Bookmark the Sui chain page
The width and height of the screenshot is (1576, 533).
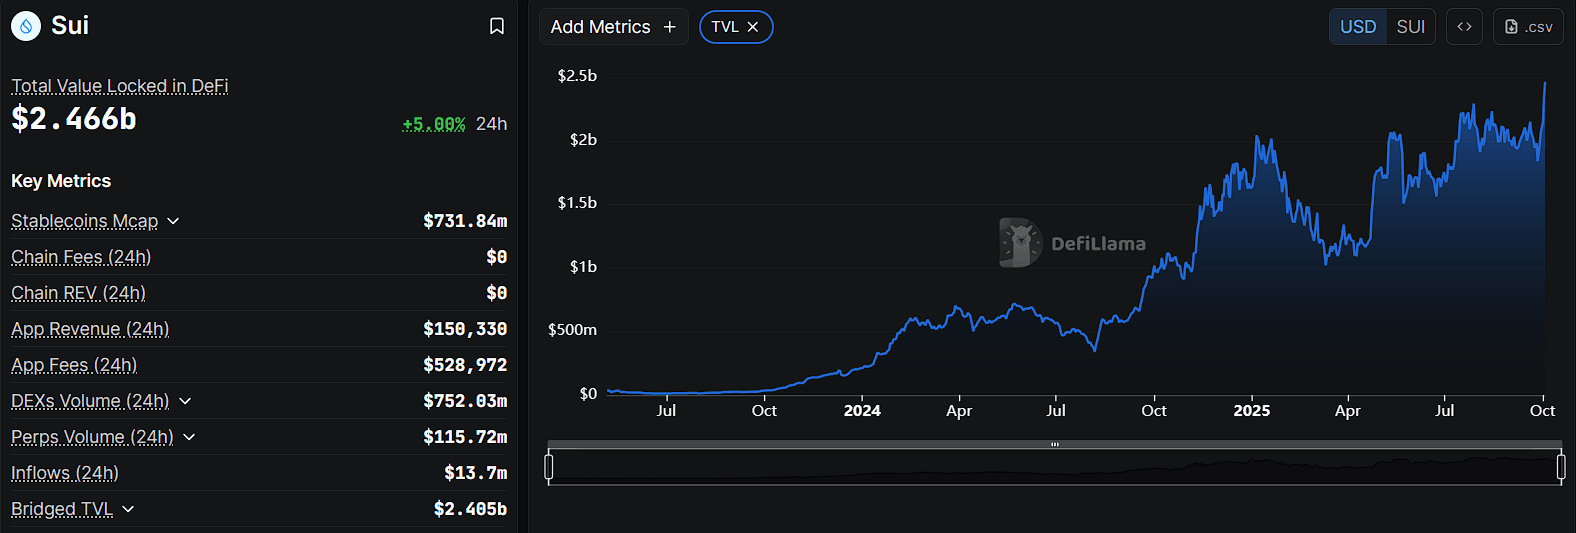(496, 26)
